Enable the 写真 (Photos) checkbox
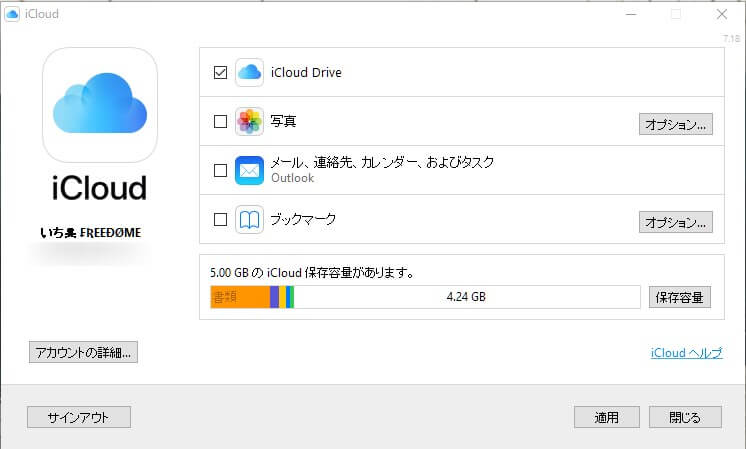The image size is (746, 449). point(220,122)
